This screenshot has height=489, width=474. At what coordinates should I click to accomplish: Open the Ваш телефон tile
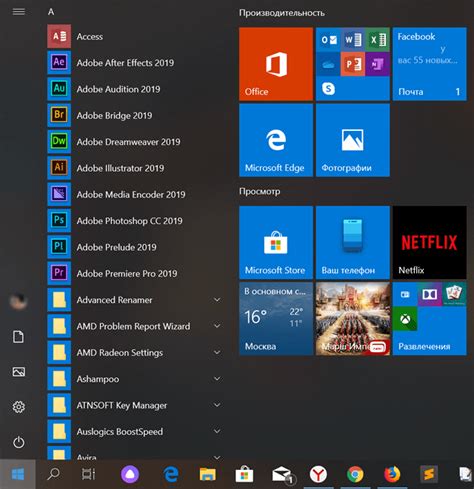pos(353,242)
